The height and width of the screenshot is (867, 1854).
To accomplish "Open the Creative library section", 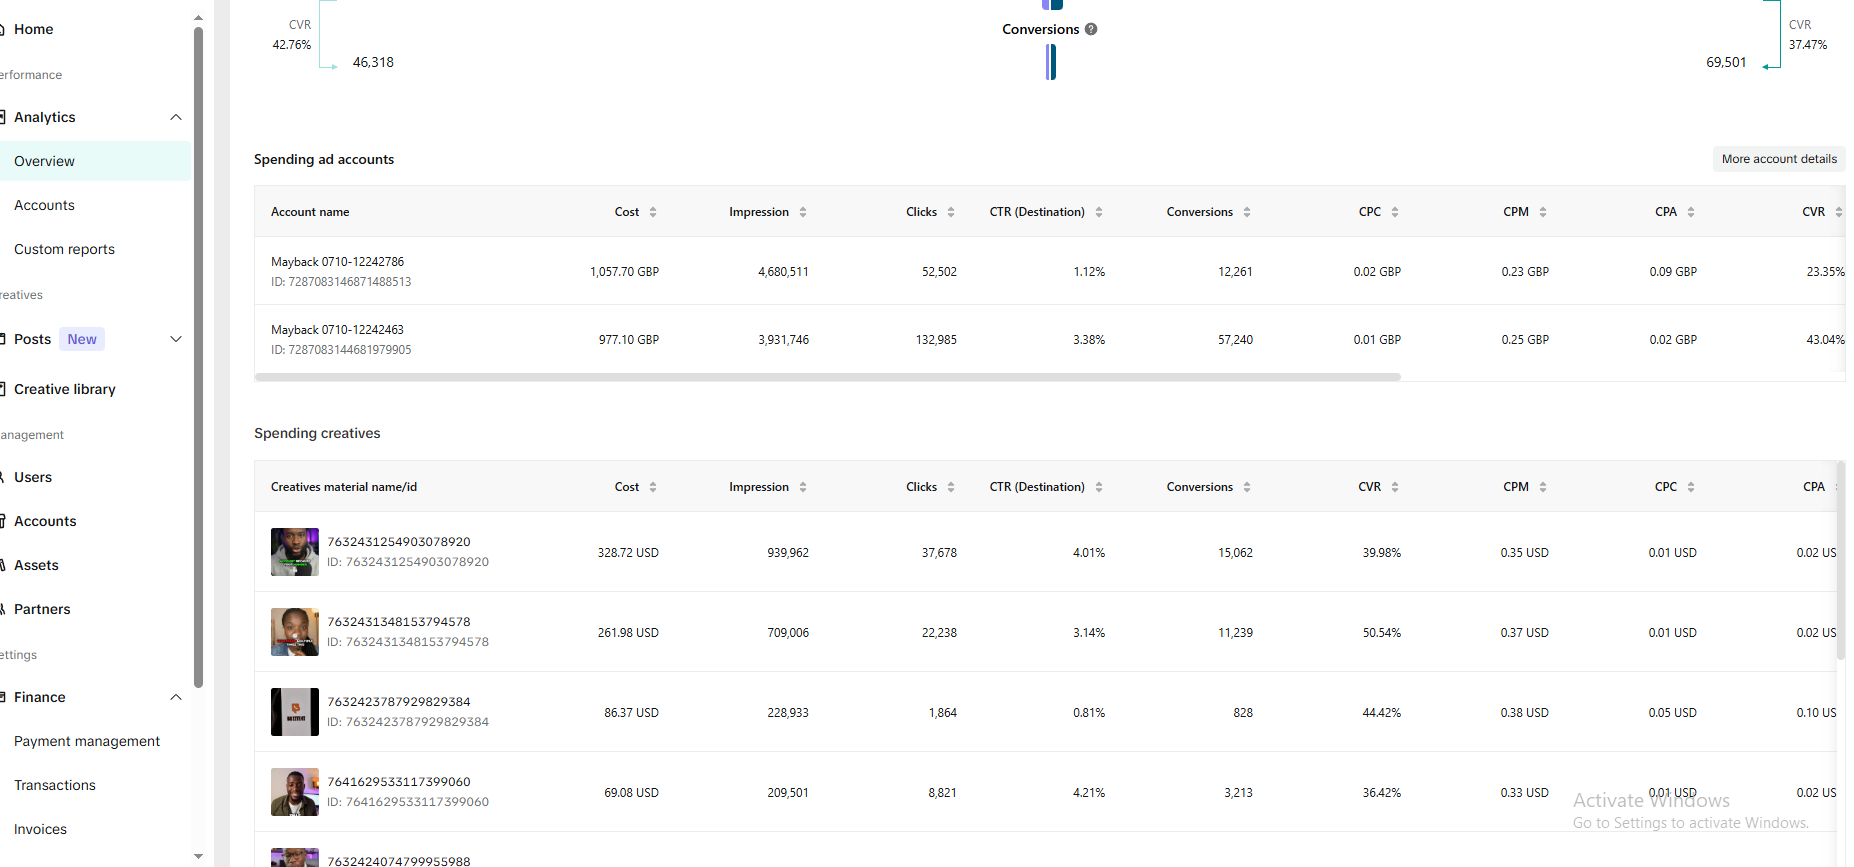I will coord(65,389).
